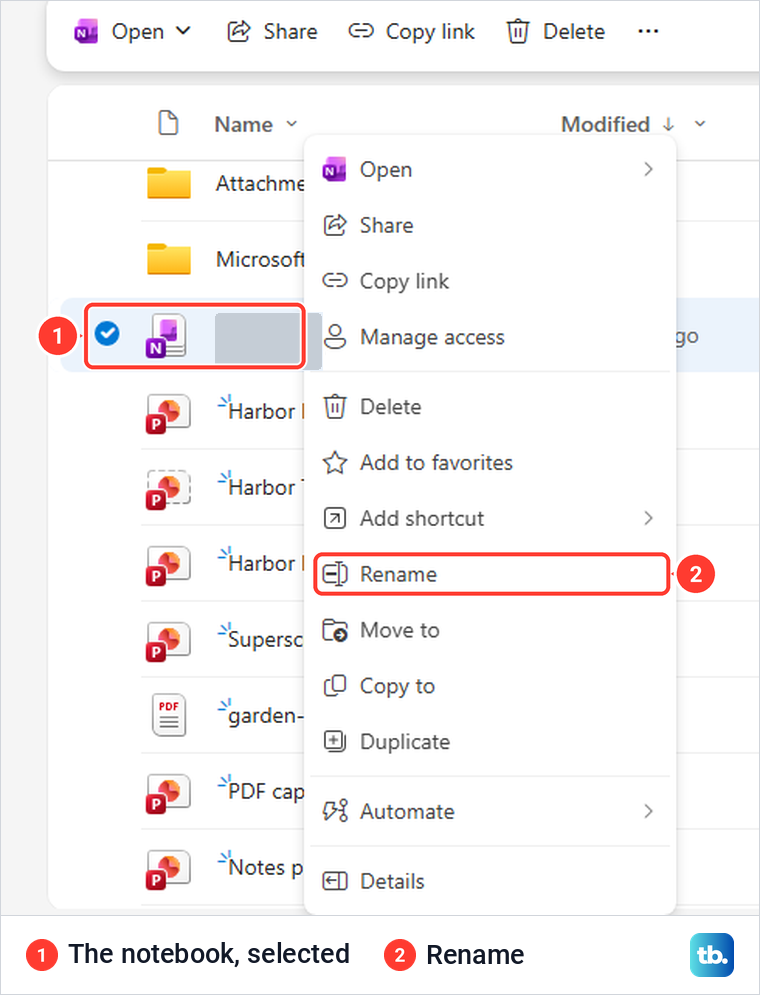
Task: Click the panel icon beside Details
Action: tap(335, 881)
